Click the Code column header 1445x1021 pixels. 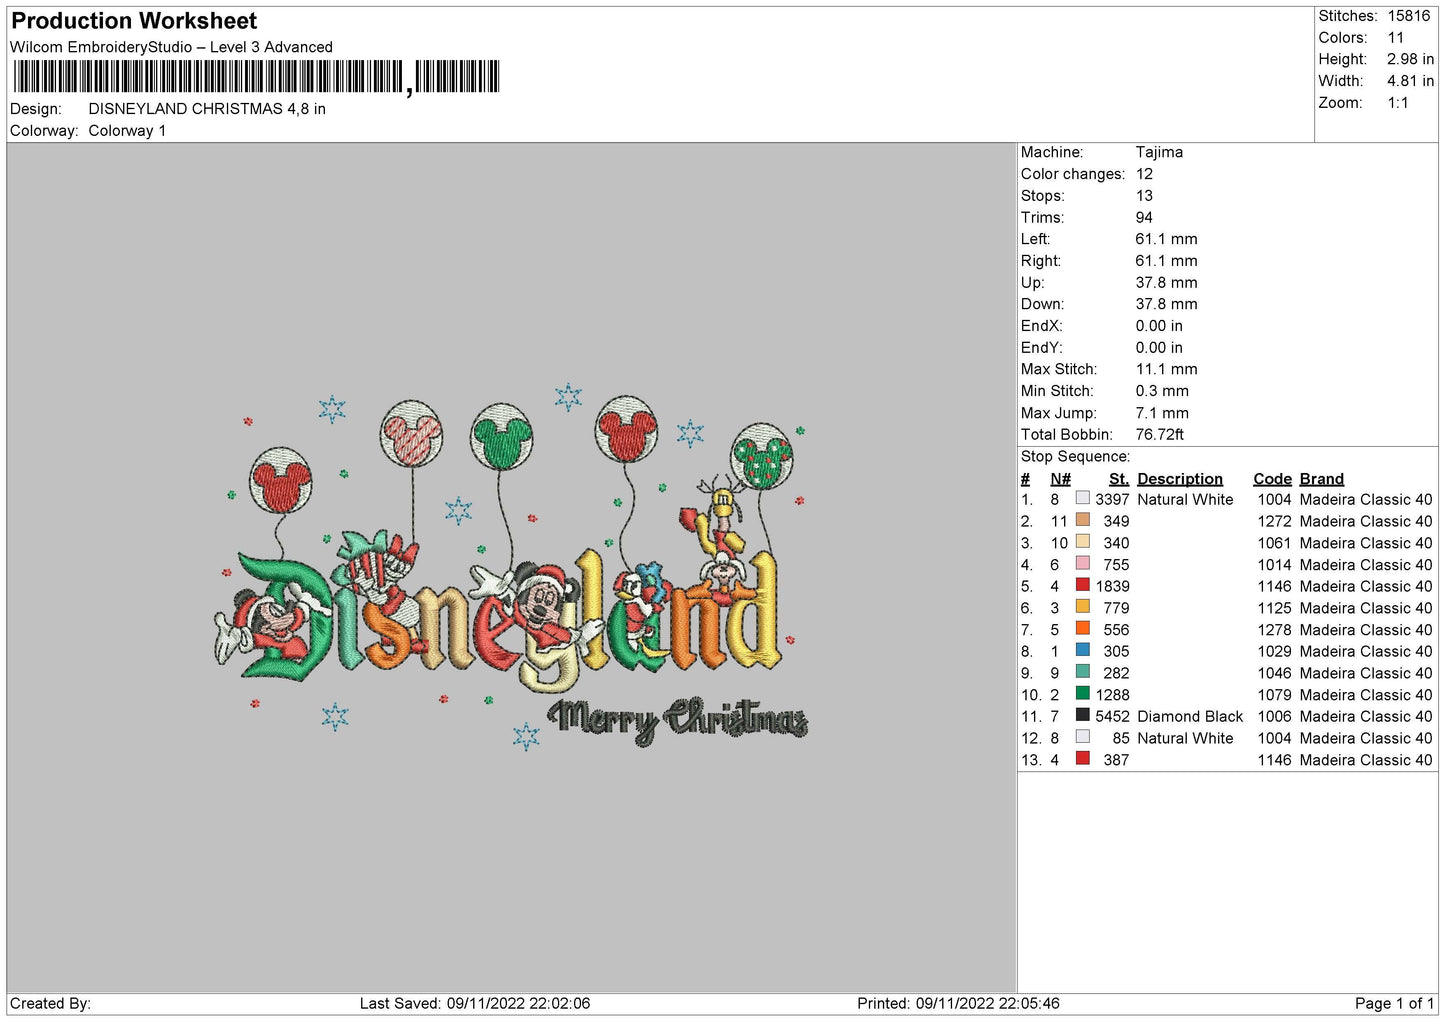[1272, 479]
